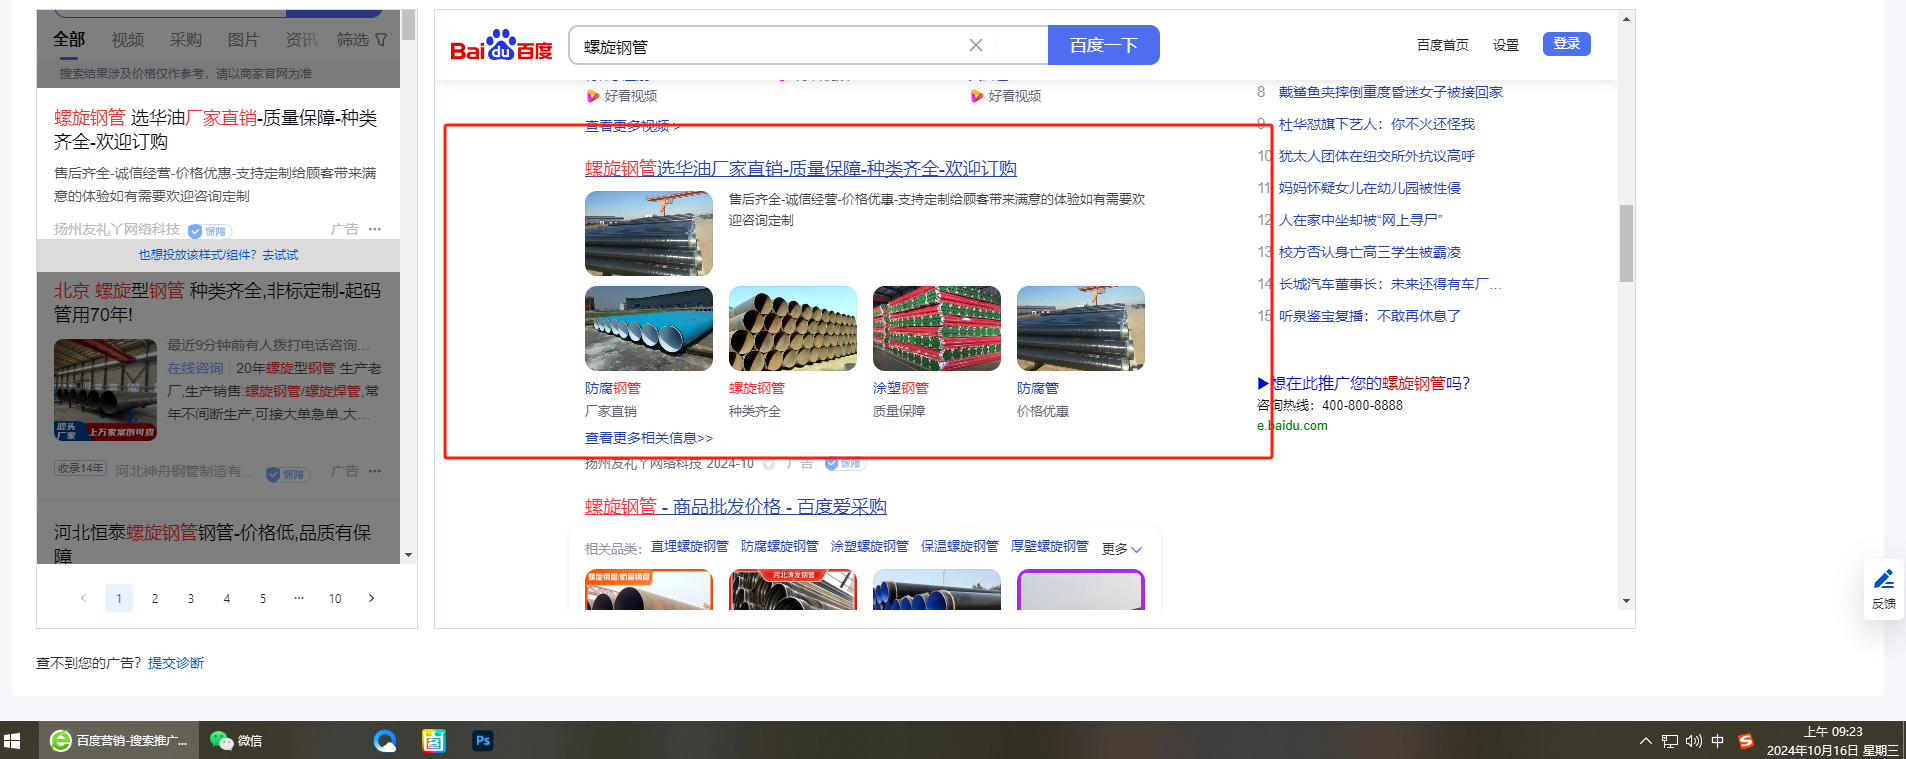This screenshot has width=1906, height=759.
Task: Toggle the 中 input language indicator
Action: point(1718,741)
